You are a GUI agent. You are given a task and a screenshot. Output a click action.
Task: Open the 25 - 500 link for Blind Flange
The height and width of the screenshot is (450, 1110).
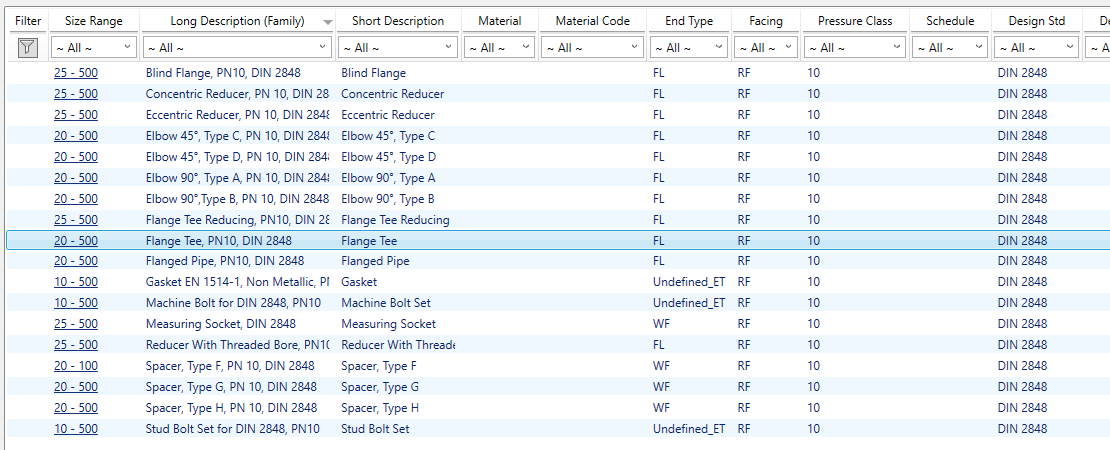76,73
